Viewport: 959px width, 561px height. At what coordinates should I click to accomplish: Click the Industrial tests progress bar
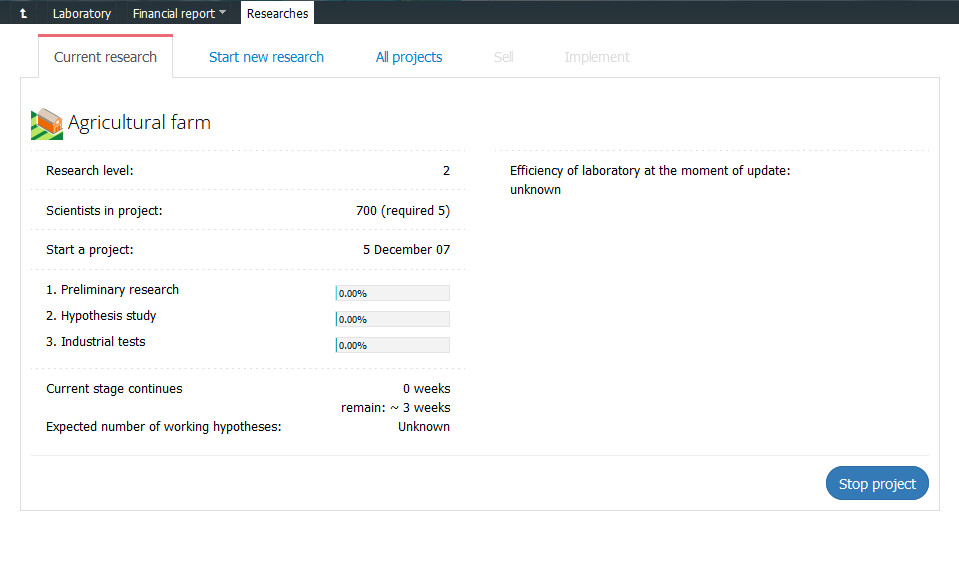(392, 345)
